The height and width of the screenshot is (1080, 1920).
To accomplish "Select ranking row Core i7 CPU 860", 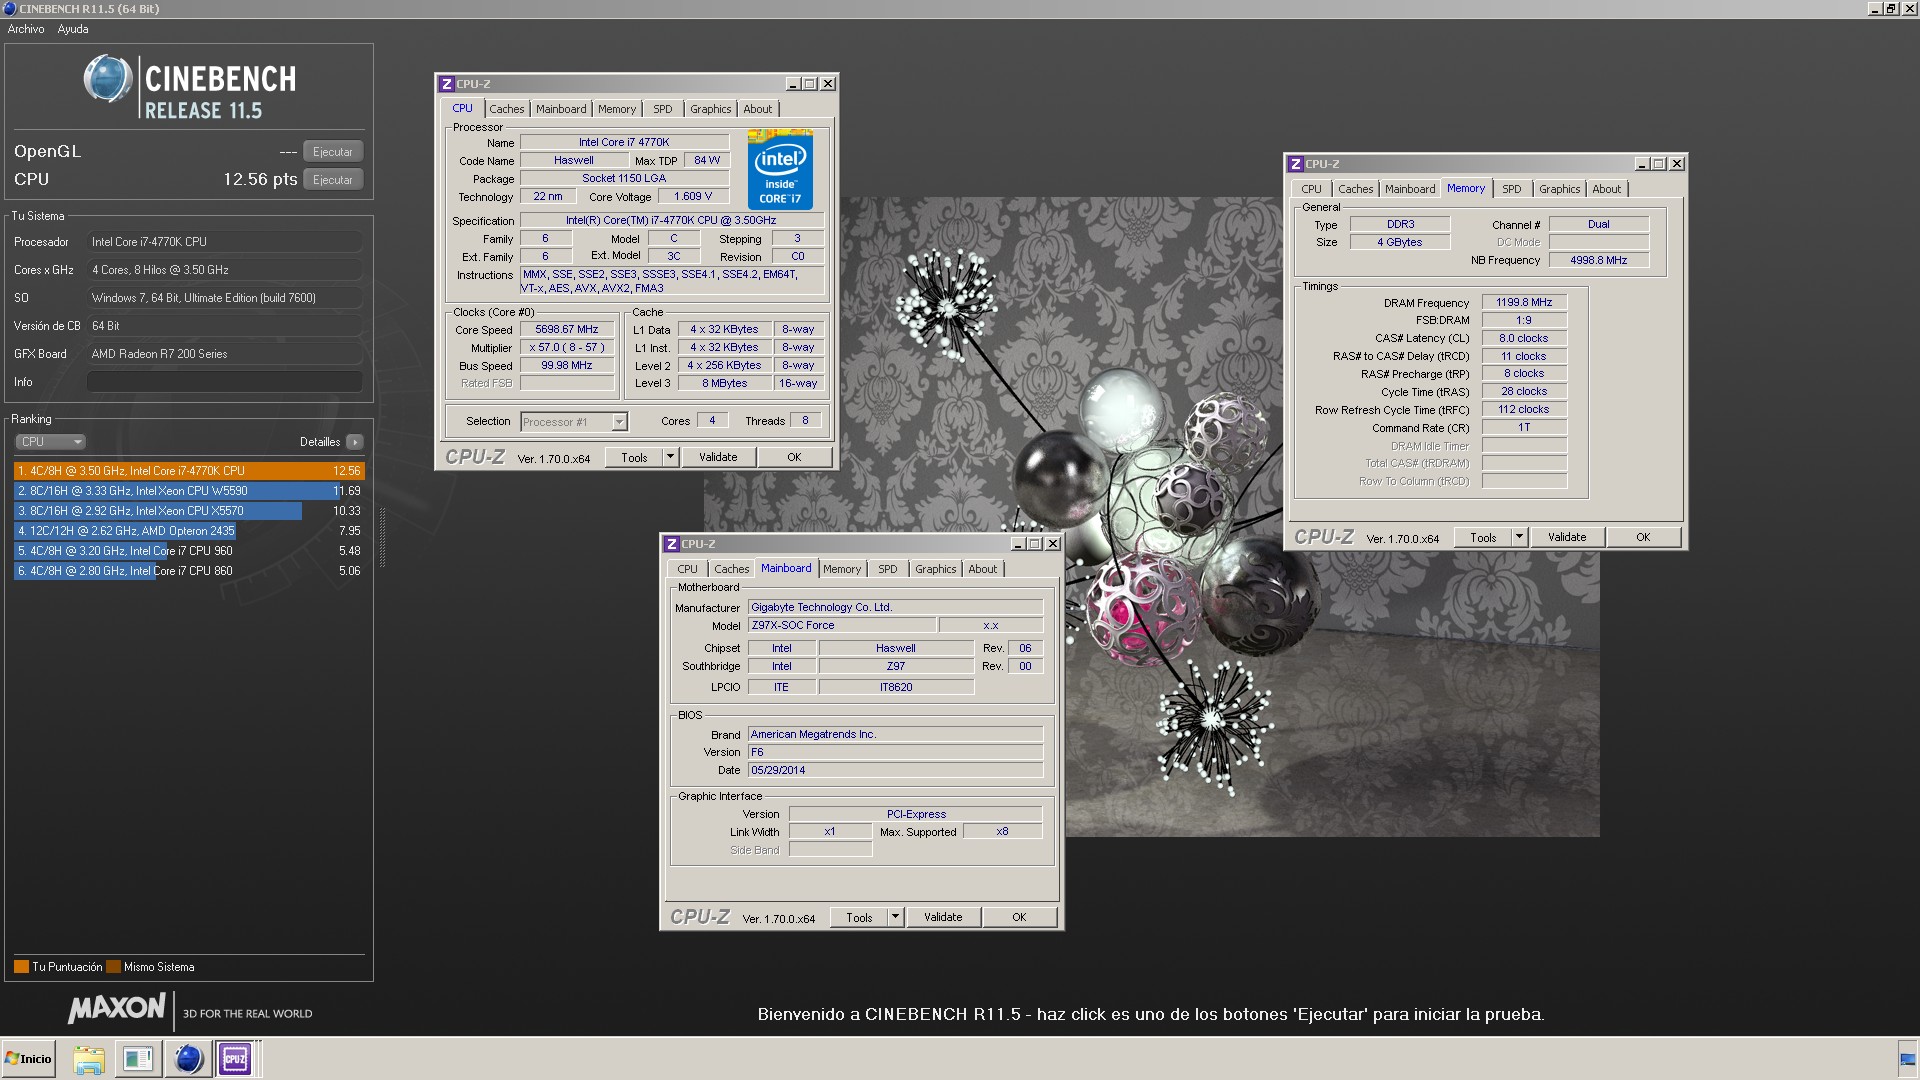I will [x=189, y=571].
